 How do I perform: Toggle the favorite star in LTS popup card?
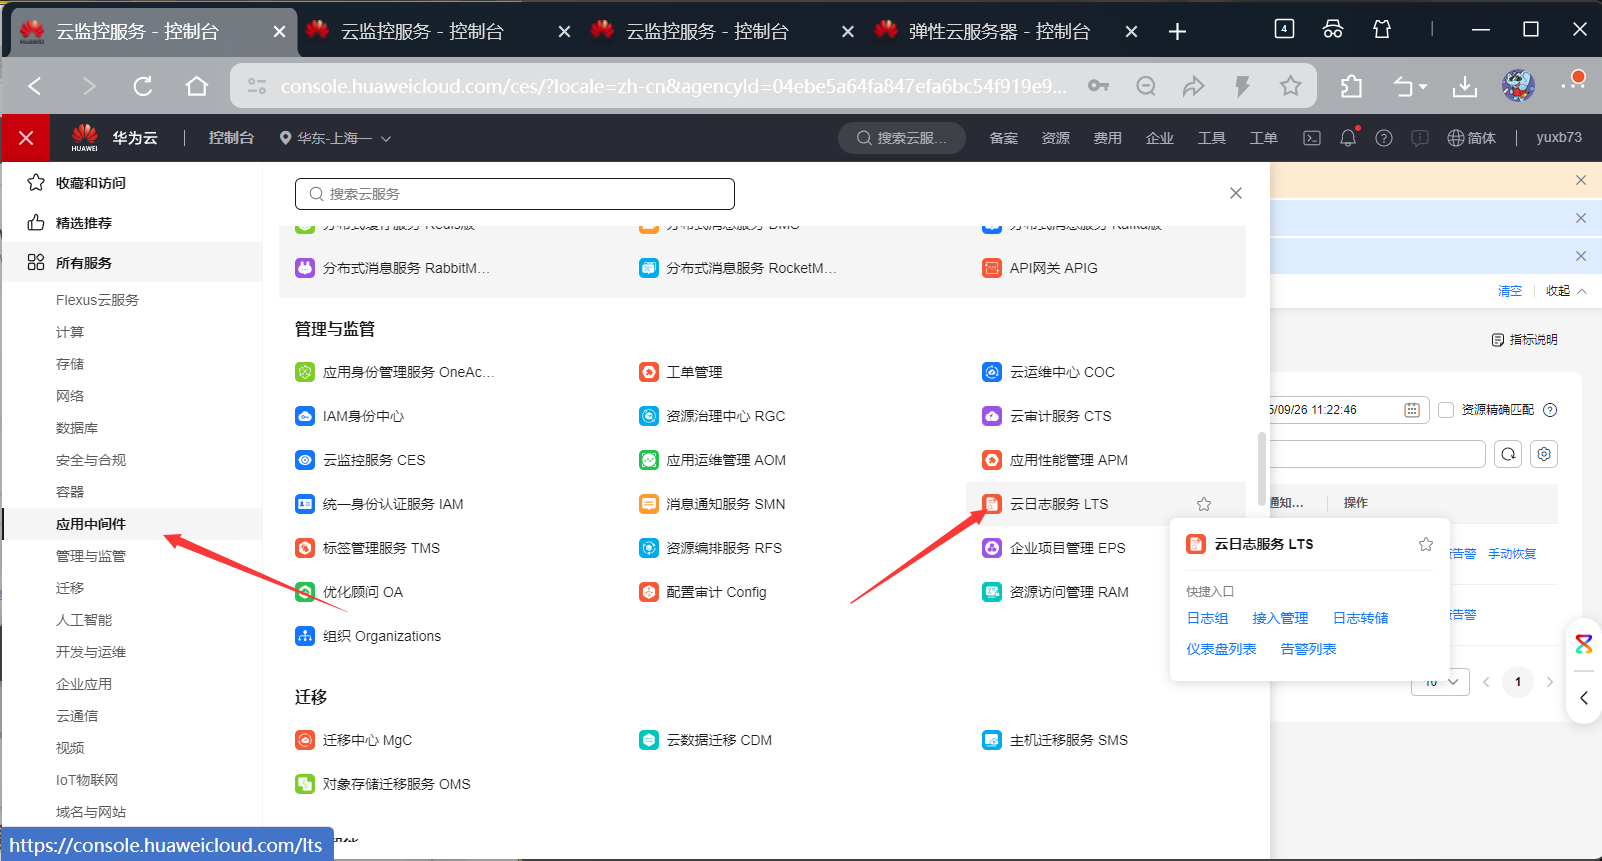1426,544
